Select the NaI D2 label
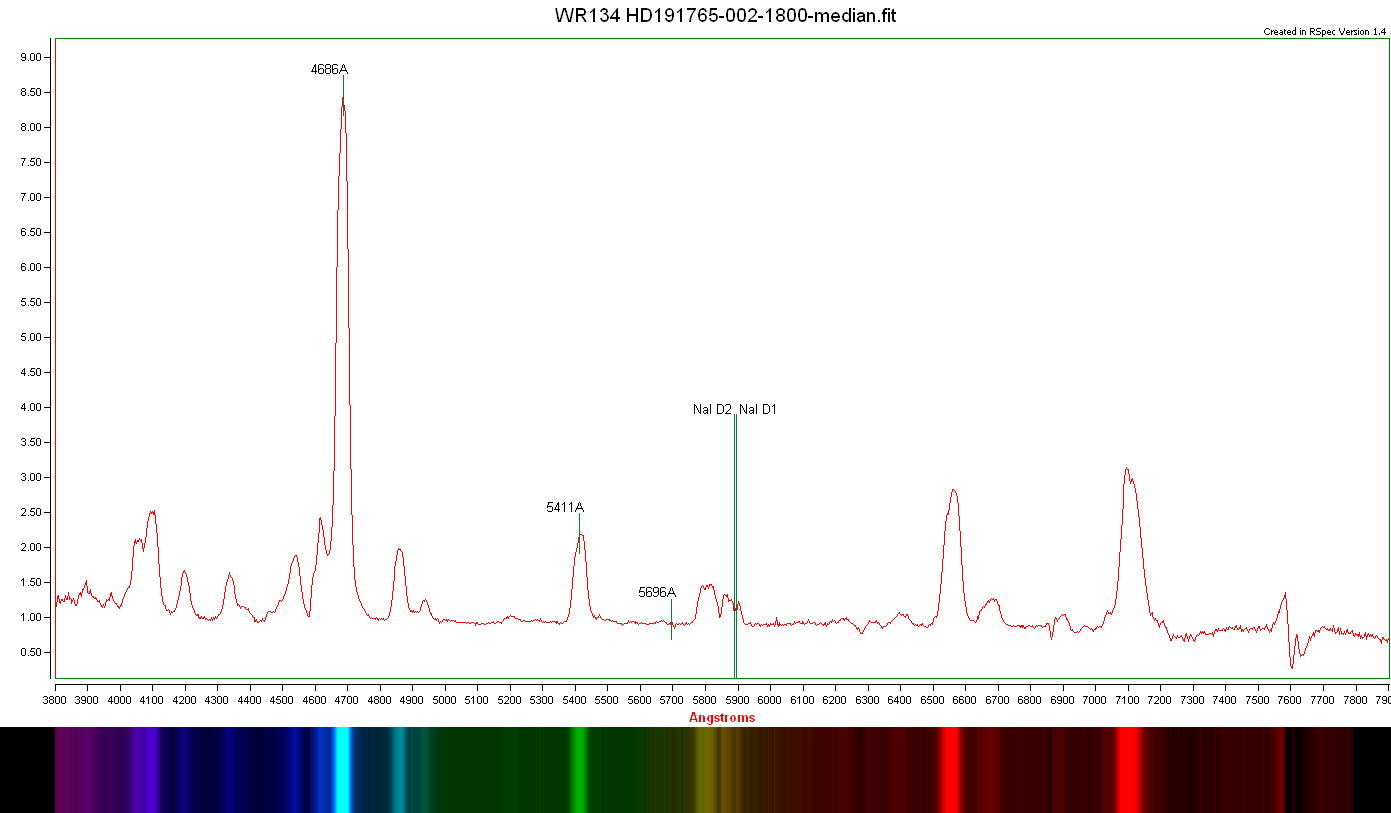Viewport: 1391px width, 813px height. pyautogui.click(x=712, y=410)
